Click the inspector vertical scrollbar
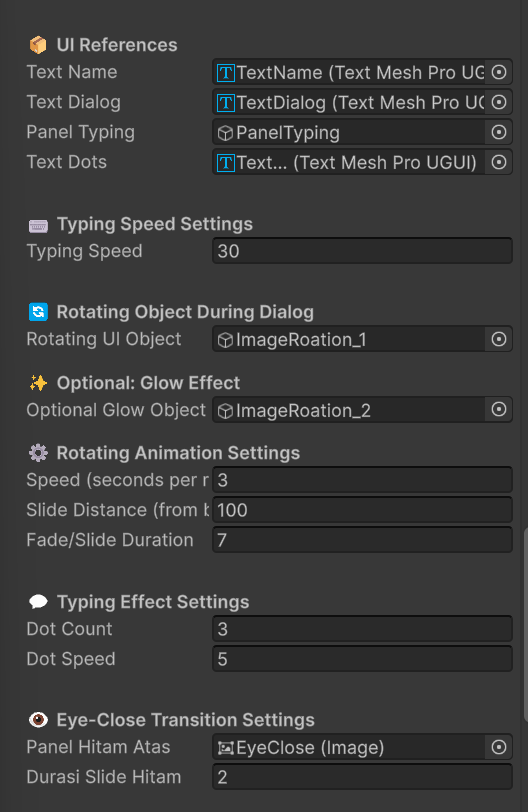528x812 pixels. pos(525,624)
